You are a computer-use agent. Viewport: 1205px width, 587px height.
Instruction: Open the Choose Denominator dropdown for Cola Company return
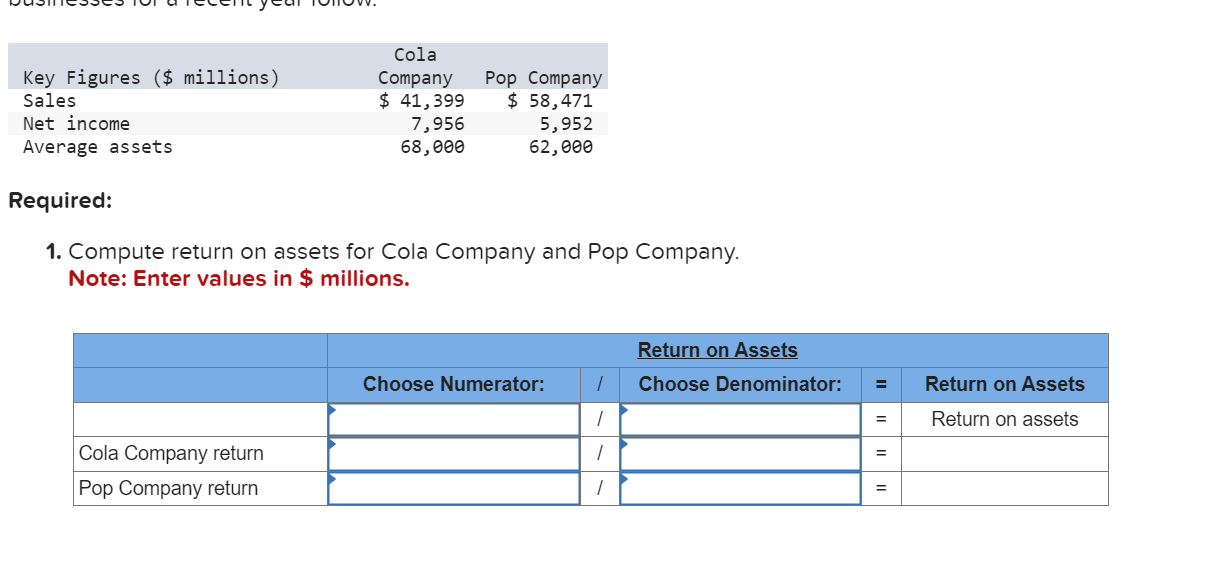click(x=738, y=453)
